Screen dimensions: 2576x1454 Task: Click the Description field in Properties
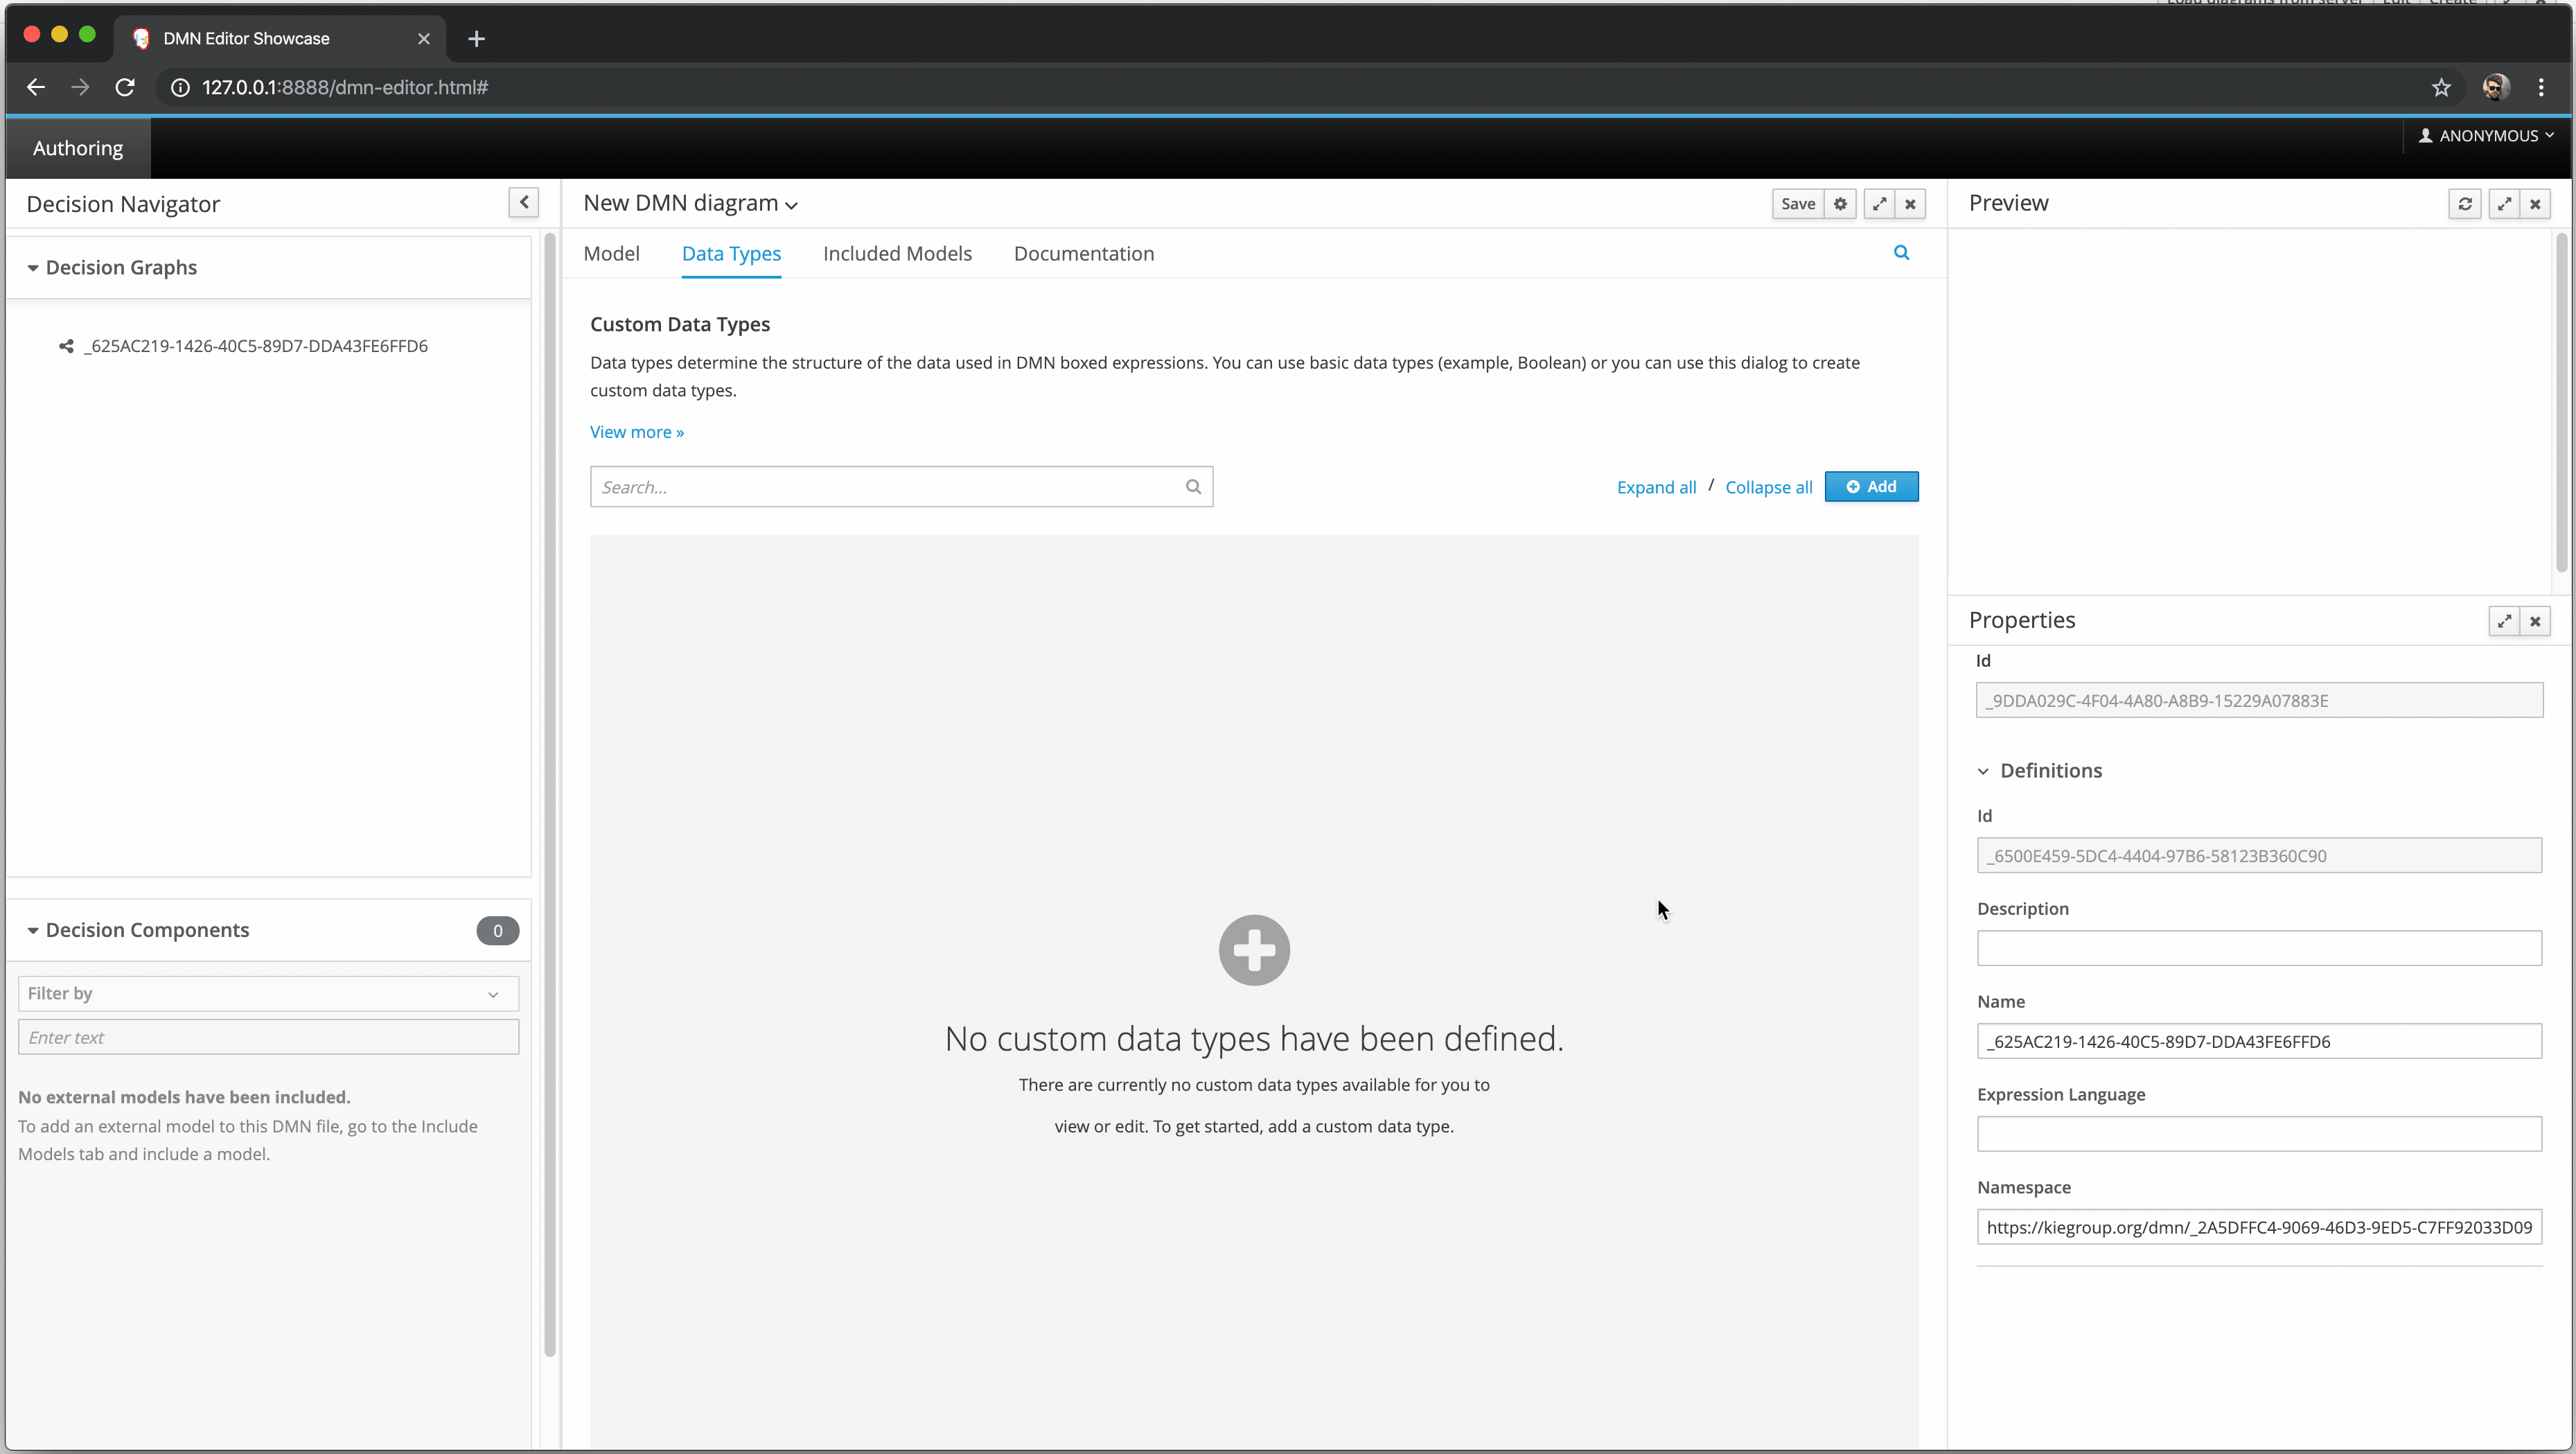[x=2258, y=949]
